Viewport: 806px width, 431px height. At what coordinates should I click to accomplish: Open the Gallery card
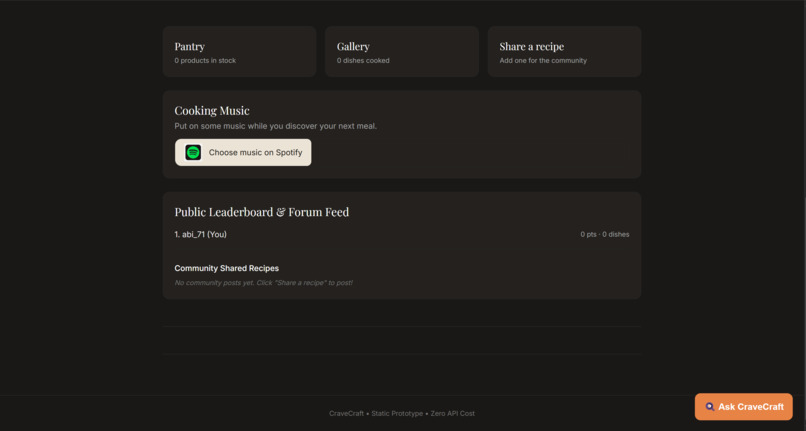coord(402,52)
